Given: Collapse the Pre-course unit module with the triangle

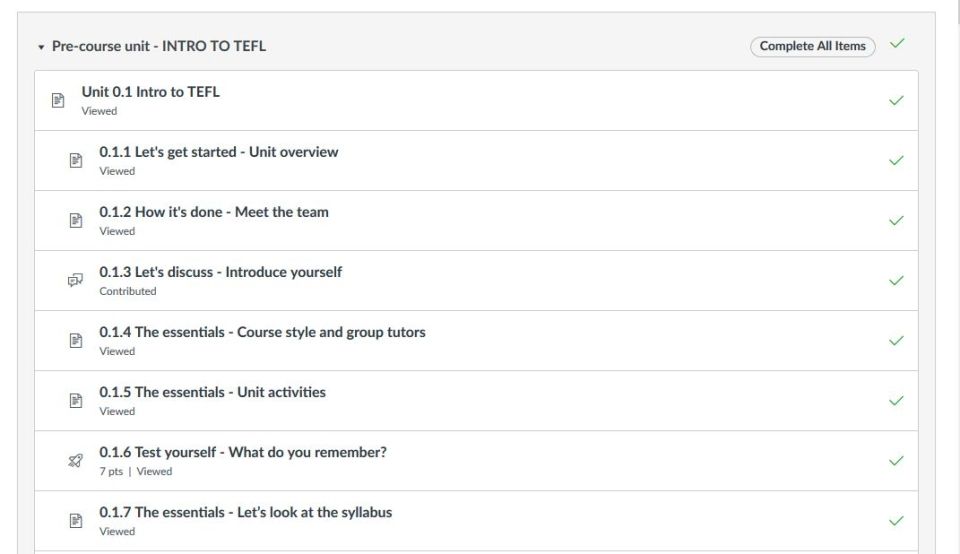Looking at the screenshot, I should click(x=41, y=47).
